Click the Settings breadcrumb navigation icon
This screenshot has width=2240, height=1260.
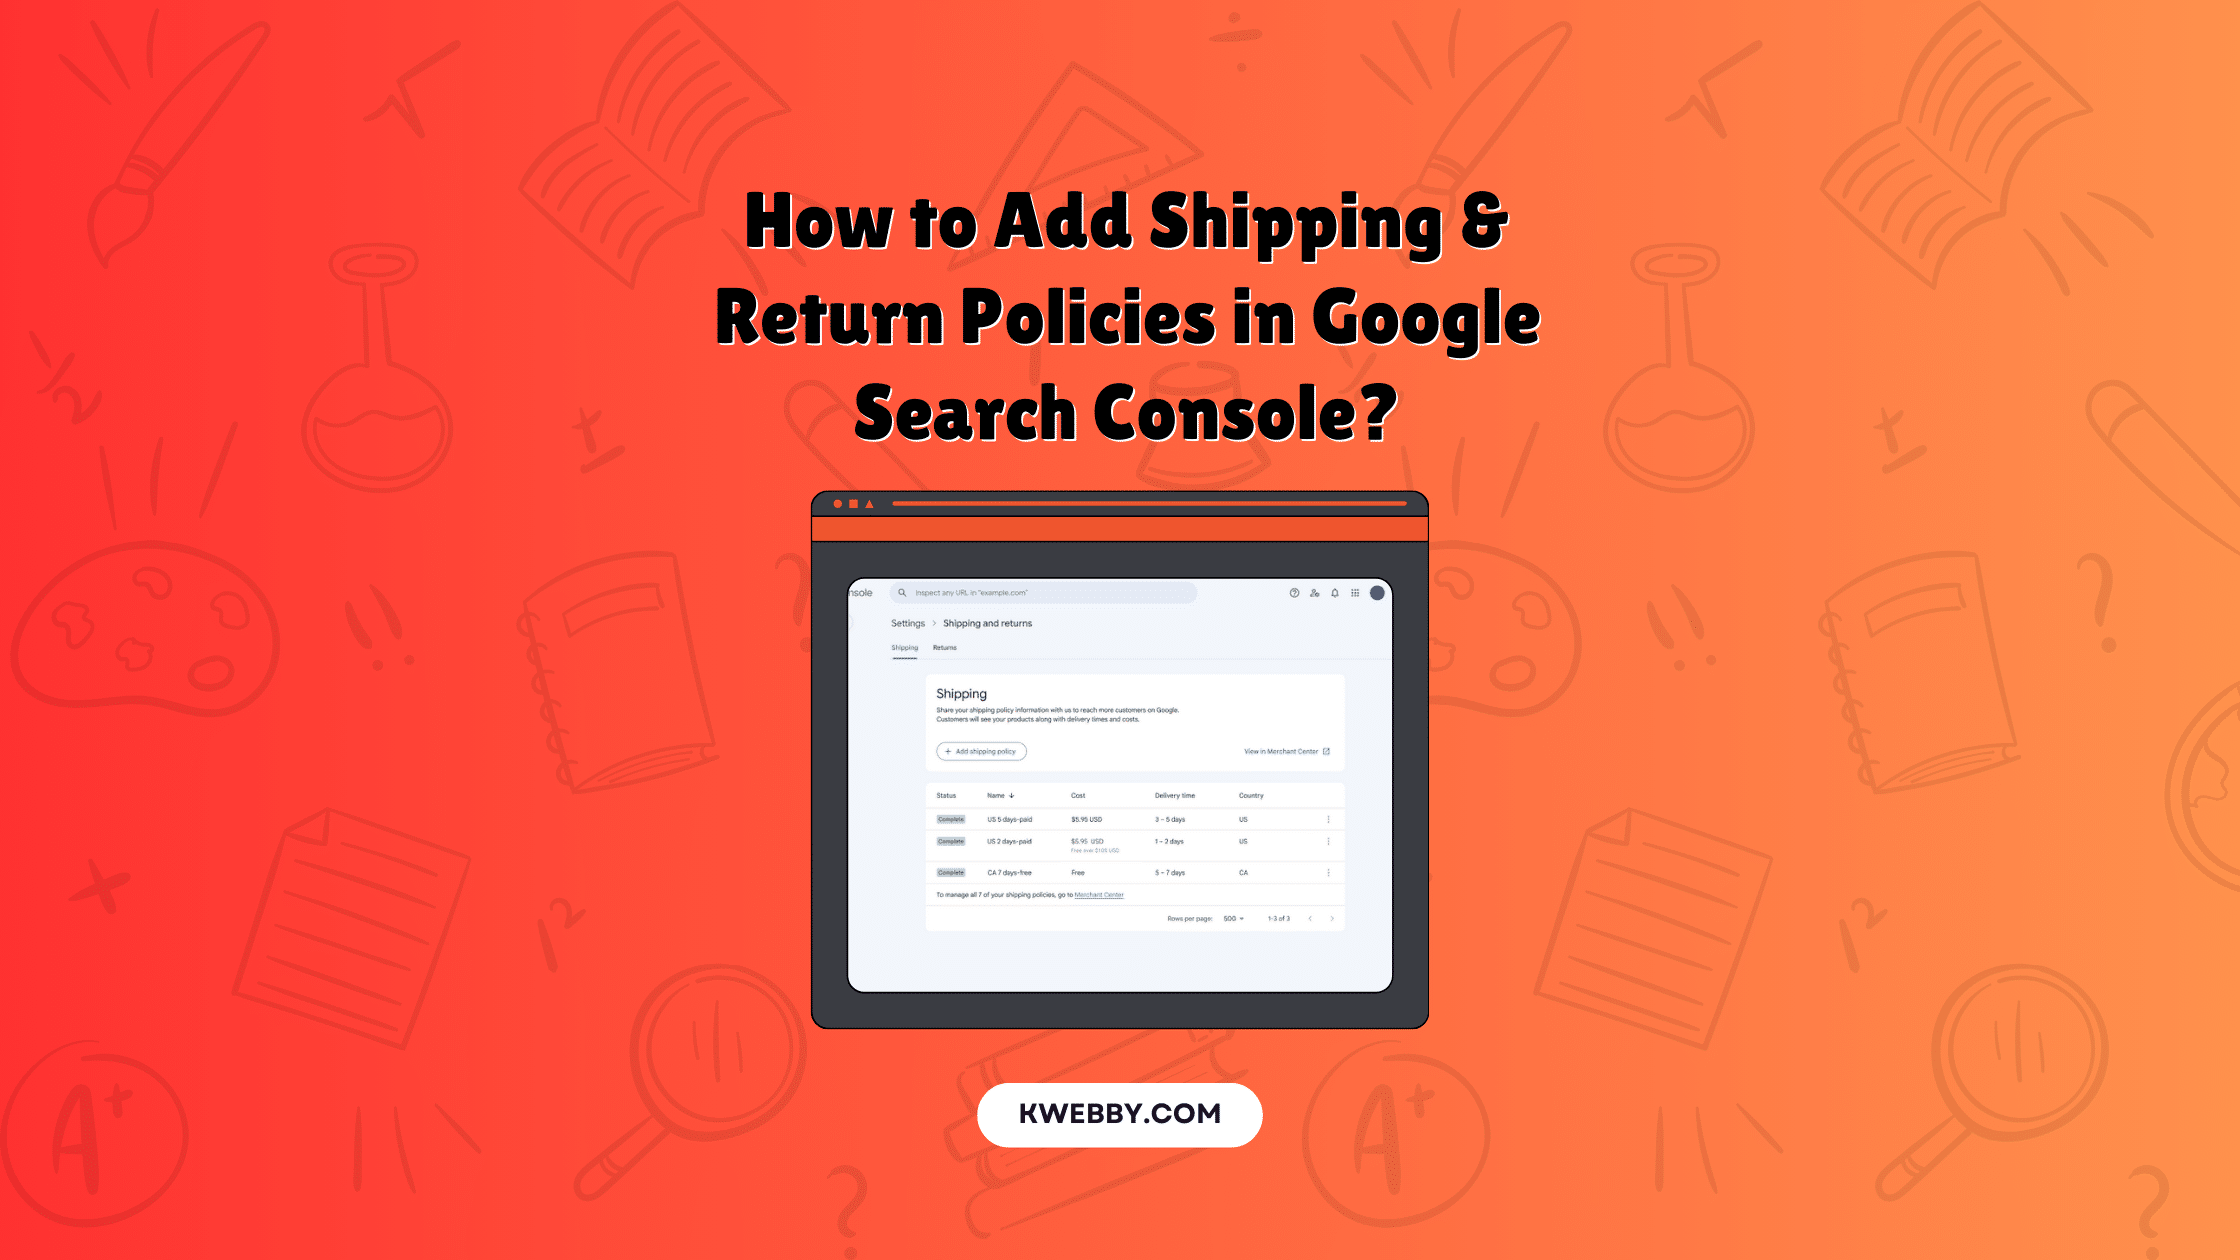(908, 623)
